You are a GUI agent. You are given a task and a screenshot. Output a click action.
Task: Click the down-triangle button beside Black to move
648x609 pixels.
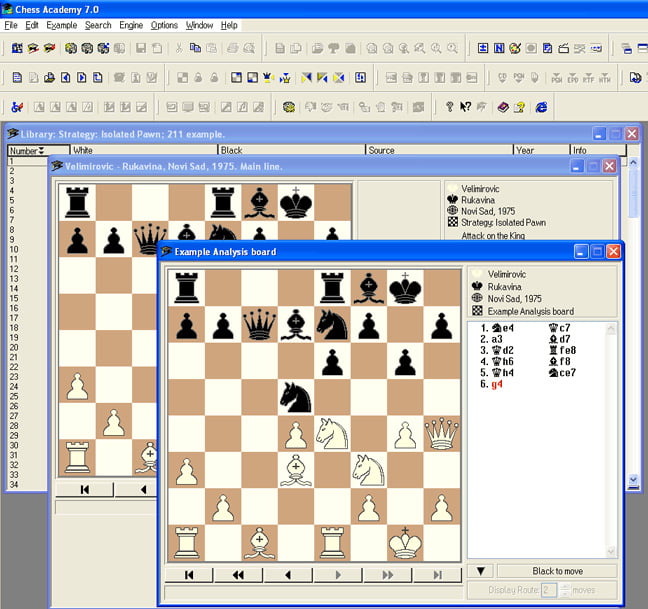(480, 571)
